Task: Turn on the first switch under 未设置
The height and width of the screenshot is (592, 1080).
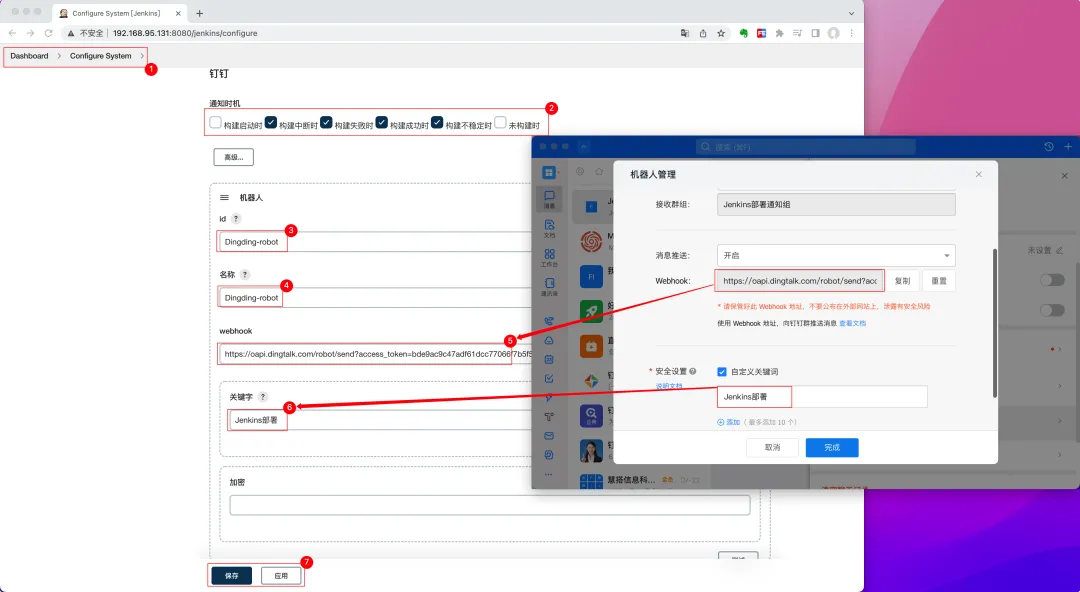Action: 1052,280
